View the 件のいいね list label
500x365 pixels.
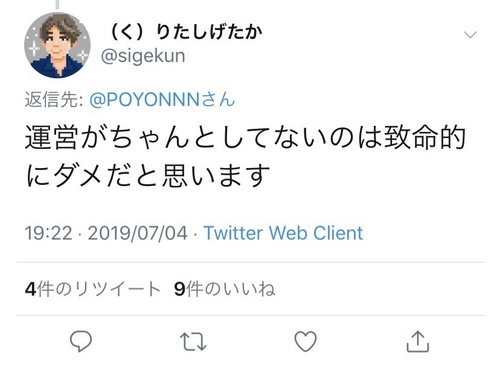point(231,289)
